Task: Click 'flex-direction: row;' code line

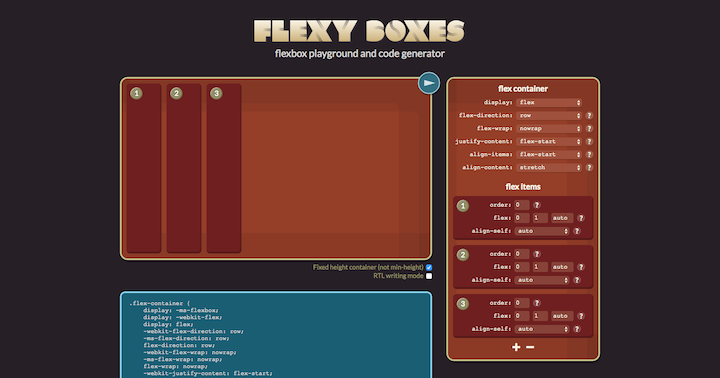Action: [x=179, y=345]
